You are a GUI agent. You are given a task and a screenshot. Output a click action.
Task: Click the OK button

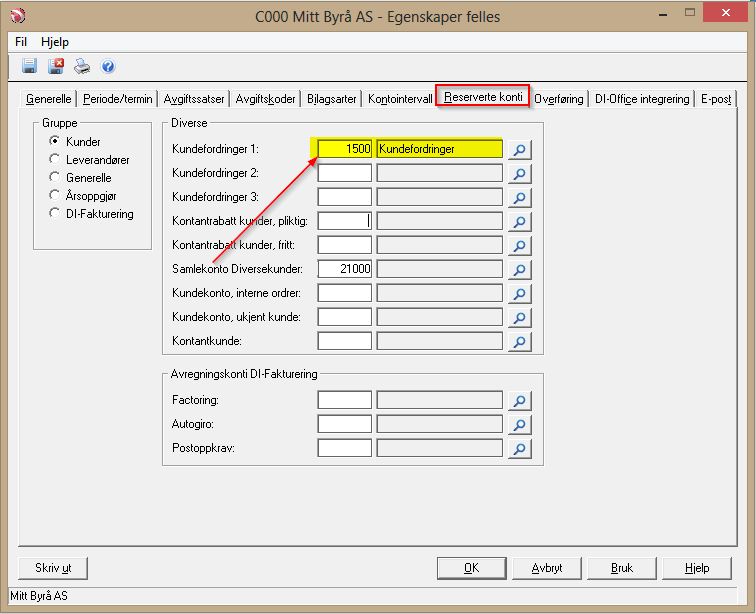(x=472, y=568)
